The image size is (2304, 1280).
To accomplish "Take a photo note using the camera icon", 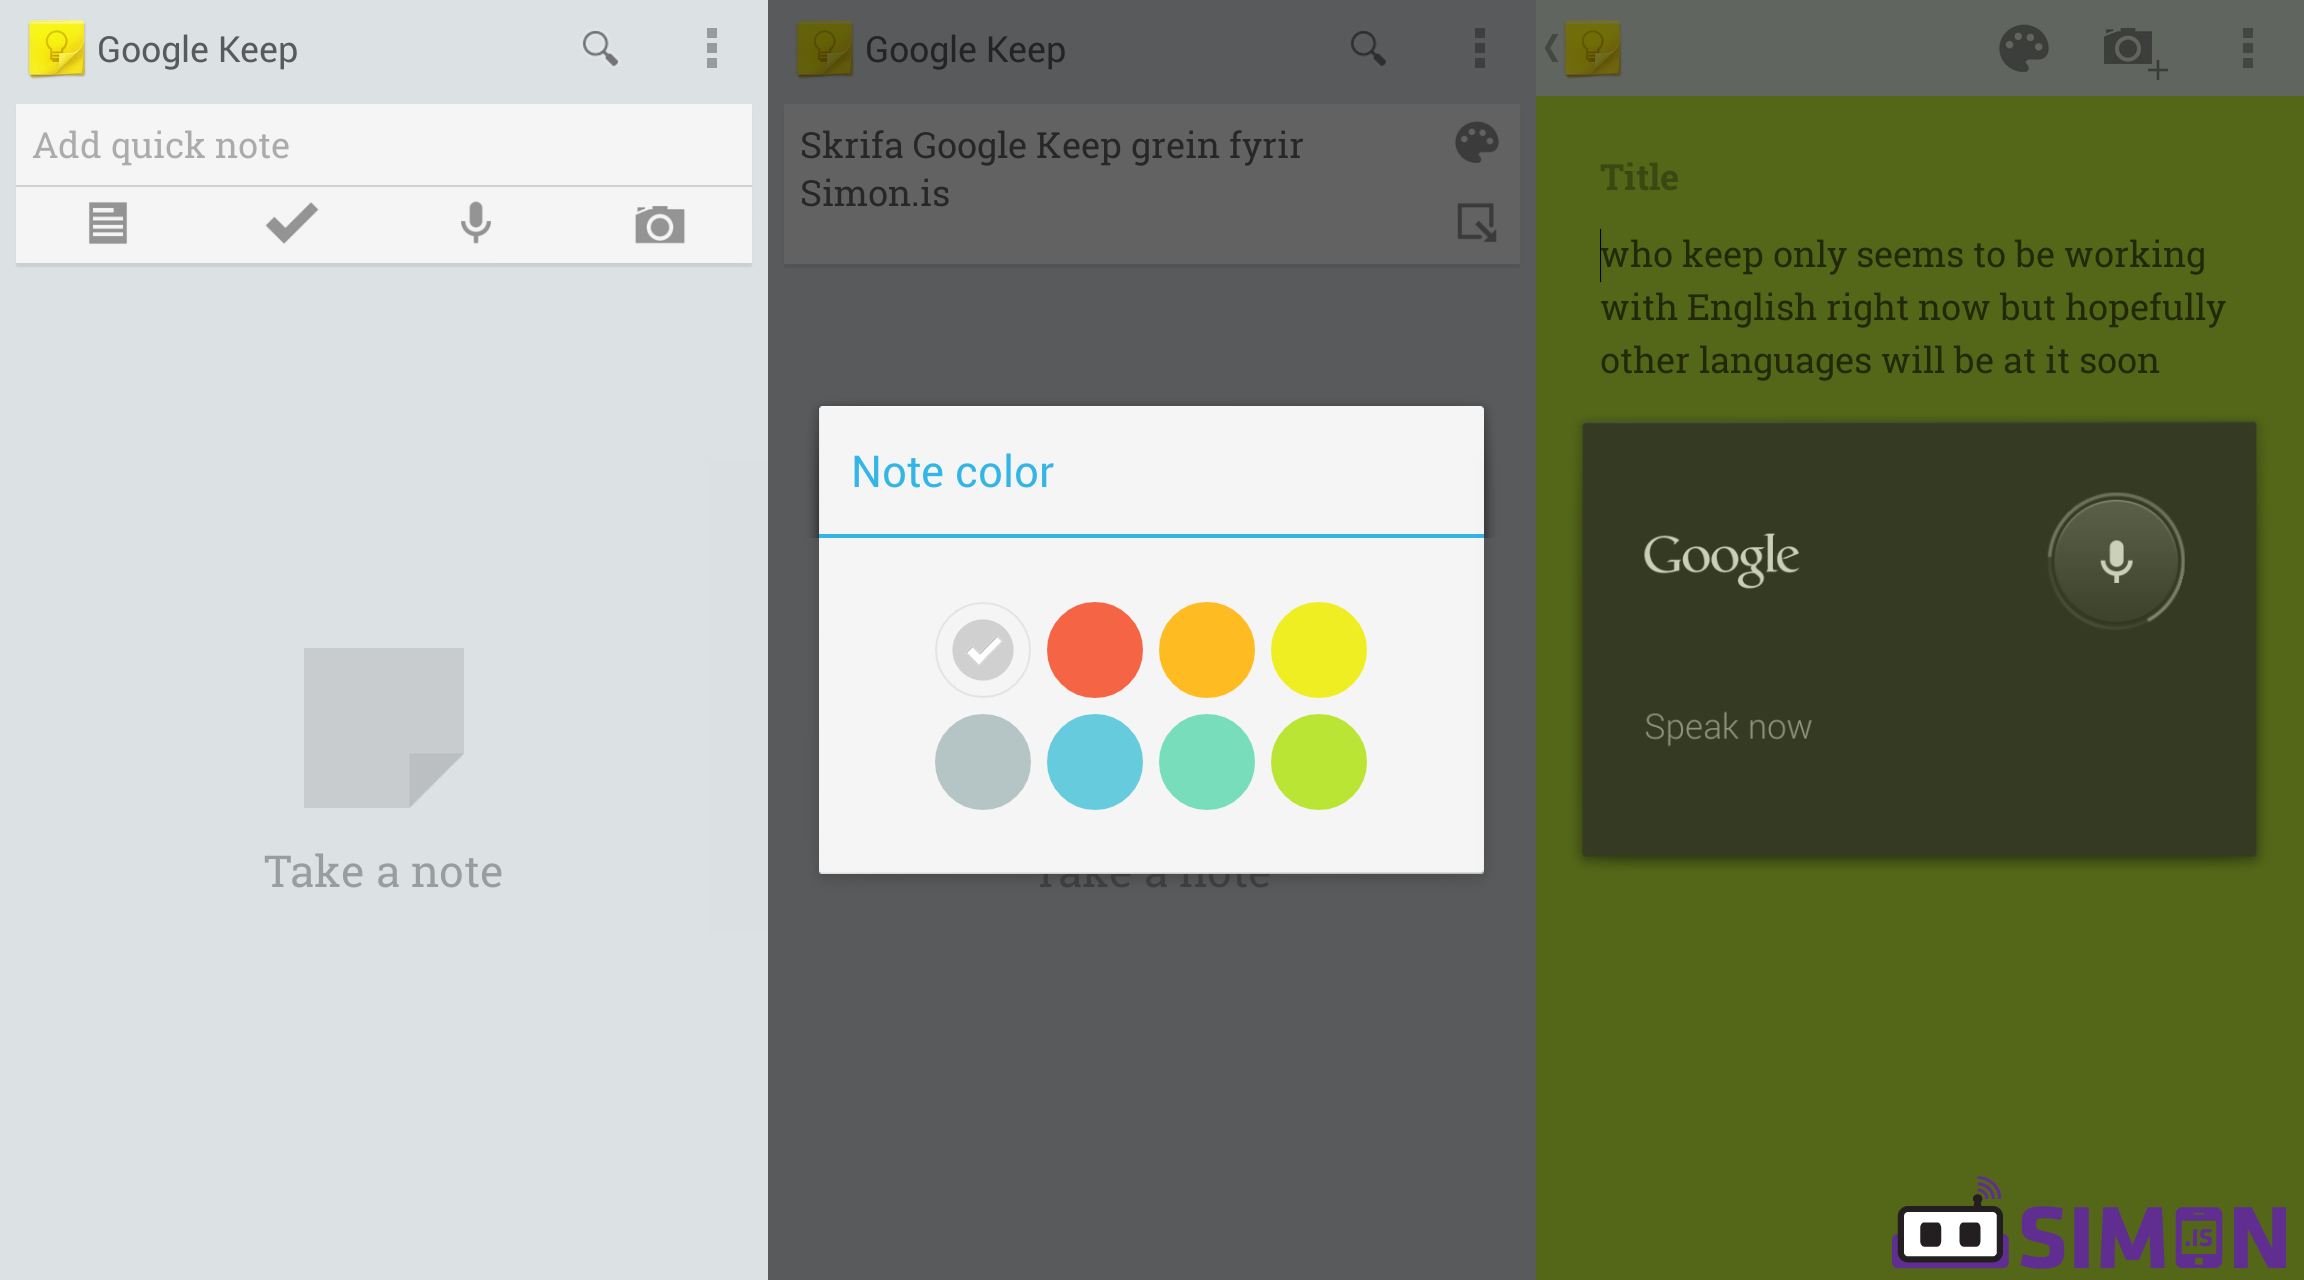I will click(x=659, y=224).
